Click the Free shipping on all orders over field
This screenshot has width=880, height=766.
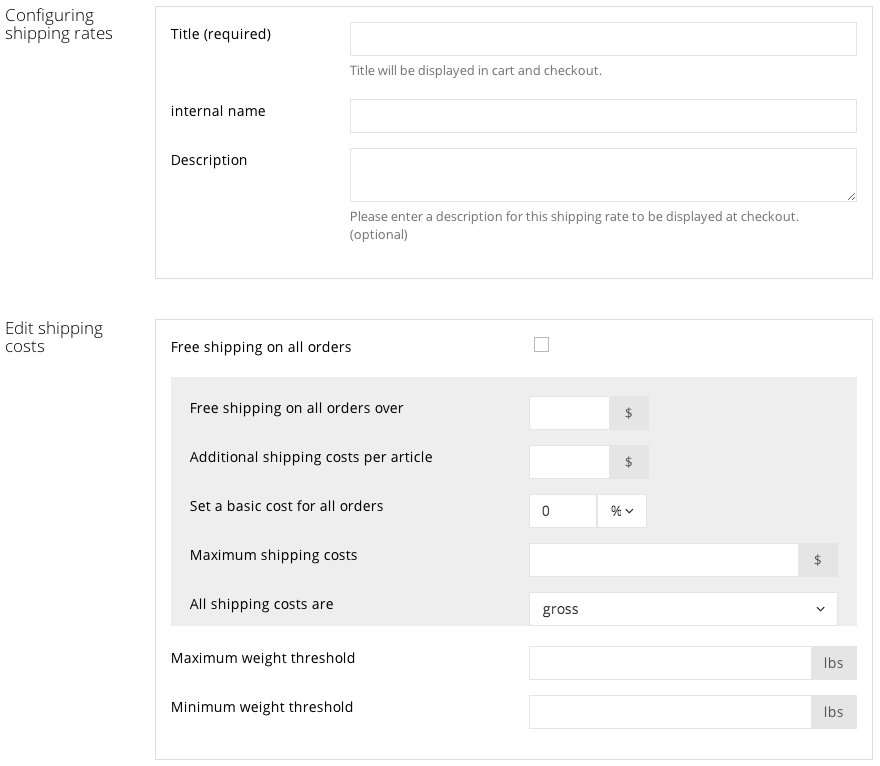pos(569,412)
